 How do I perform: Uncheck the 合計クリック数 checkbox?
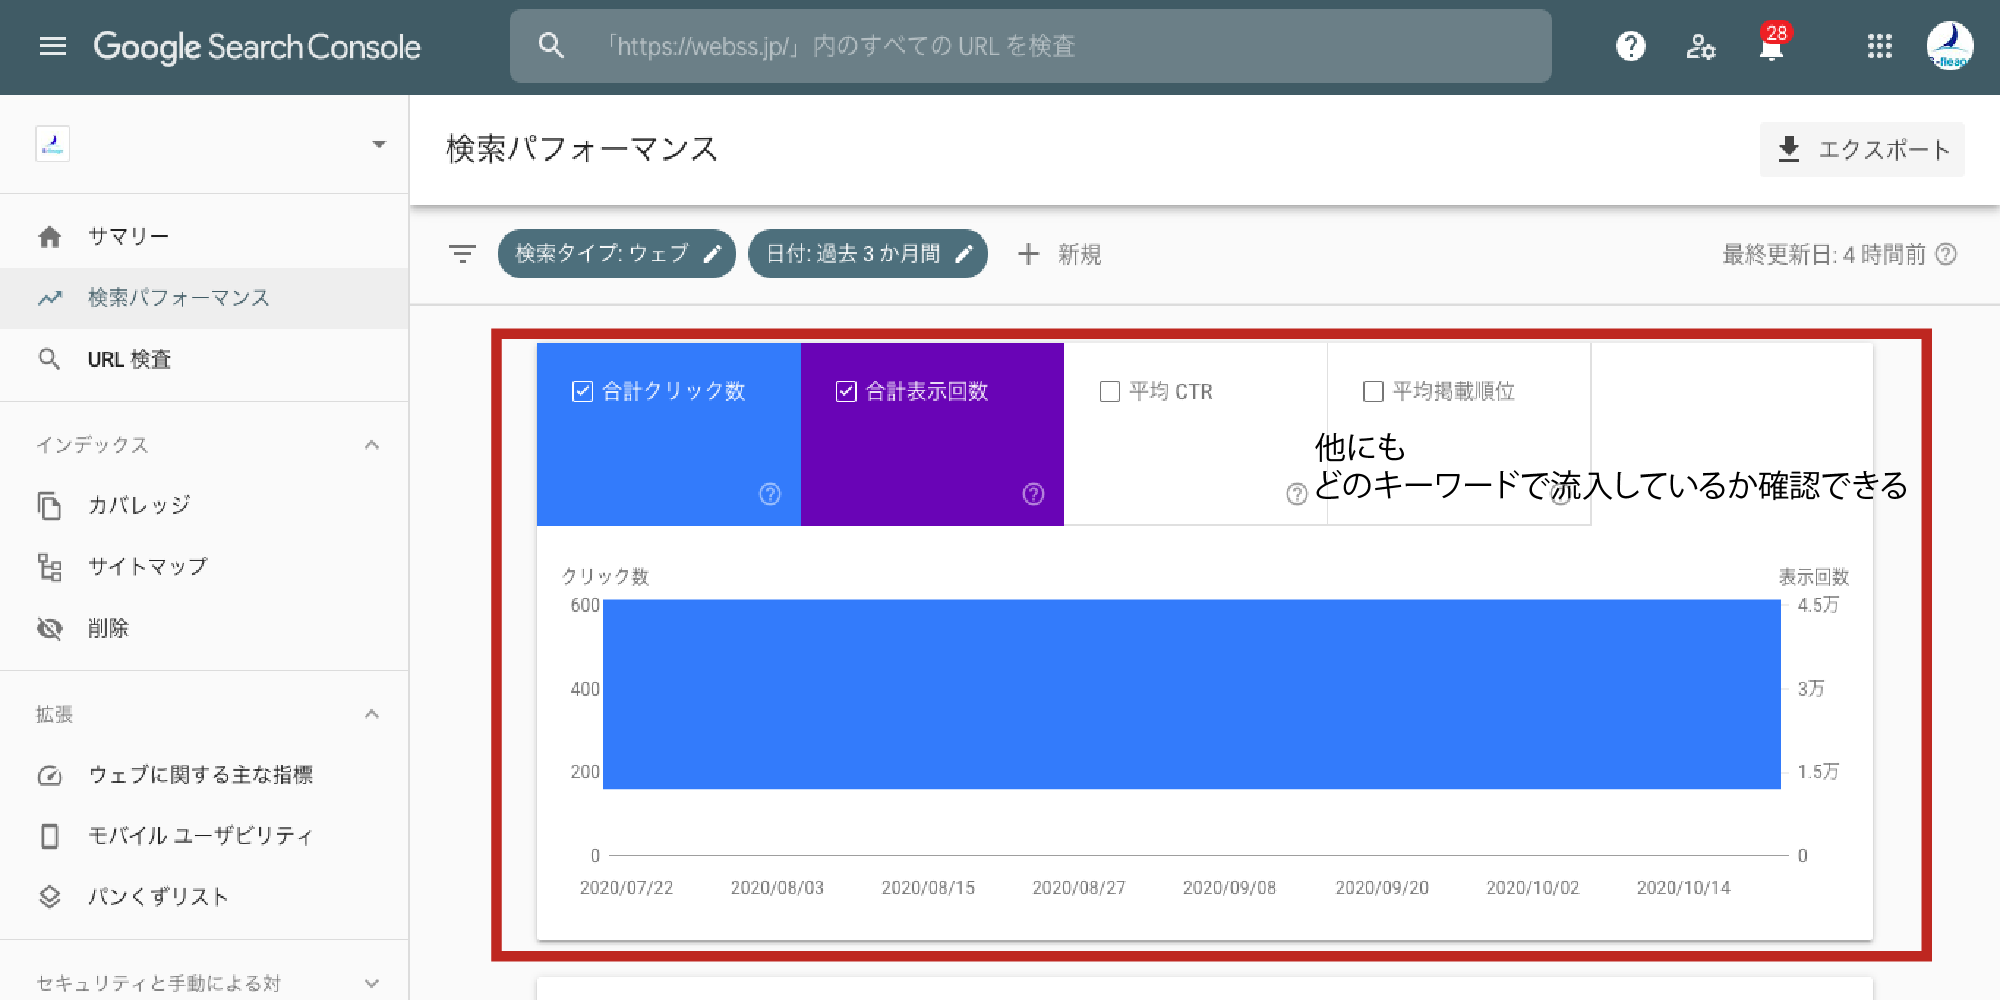[x=582, y=391]
